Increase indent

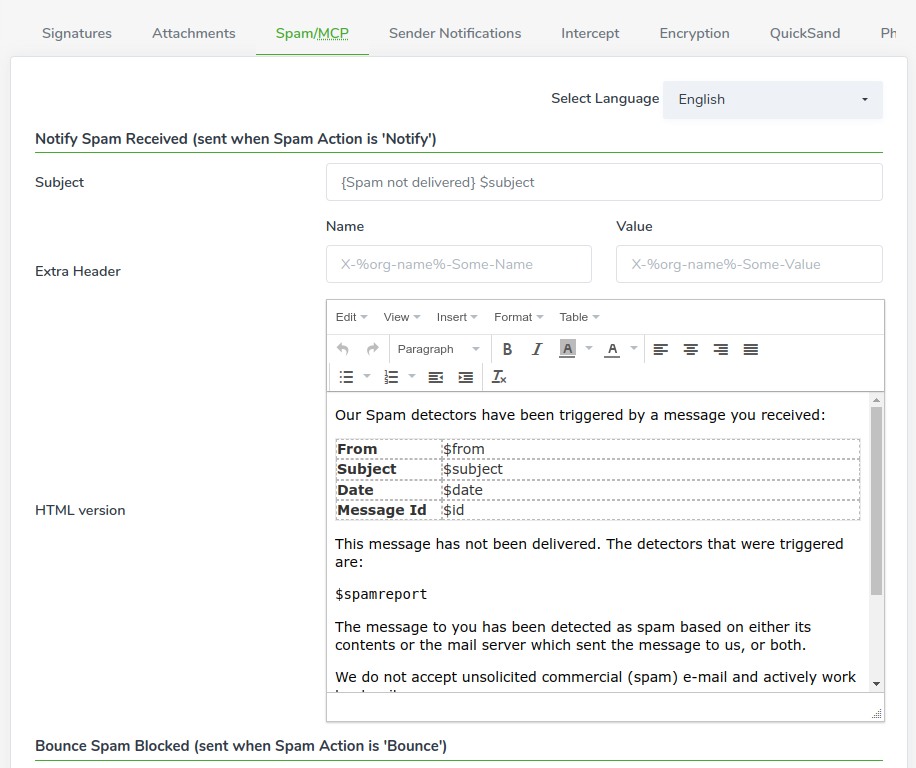click(x=466, y=377)
